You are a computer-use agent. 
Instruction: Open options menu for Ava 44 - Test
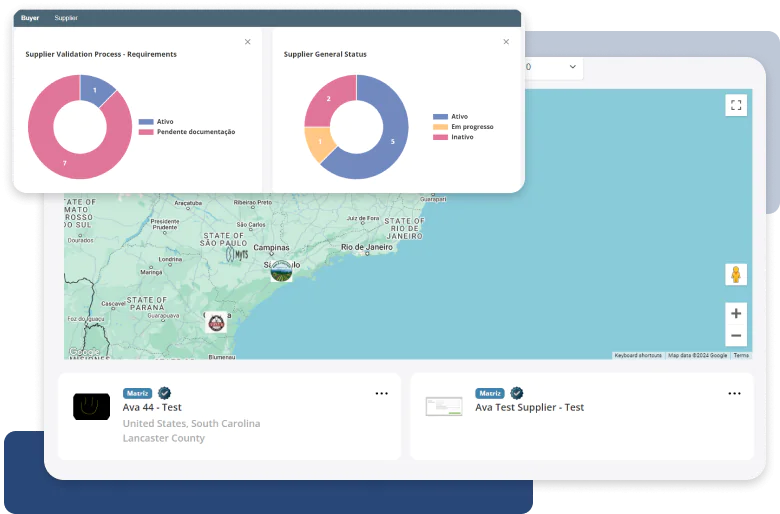click(x=382, y=394)
